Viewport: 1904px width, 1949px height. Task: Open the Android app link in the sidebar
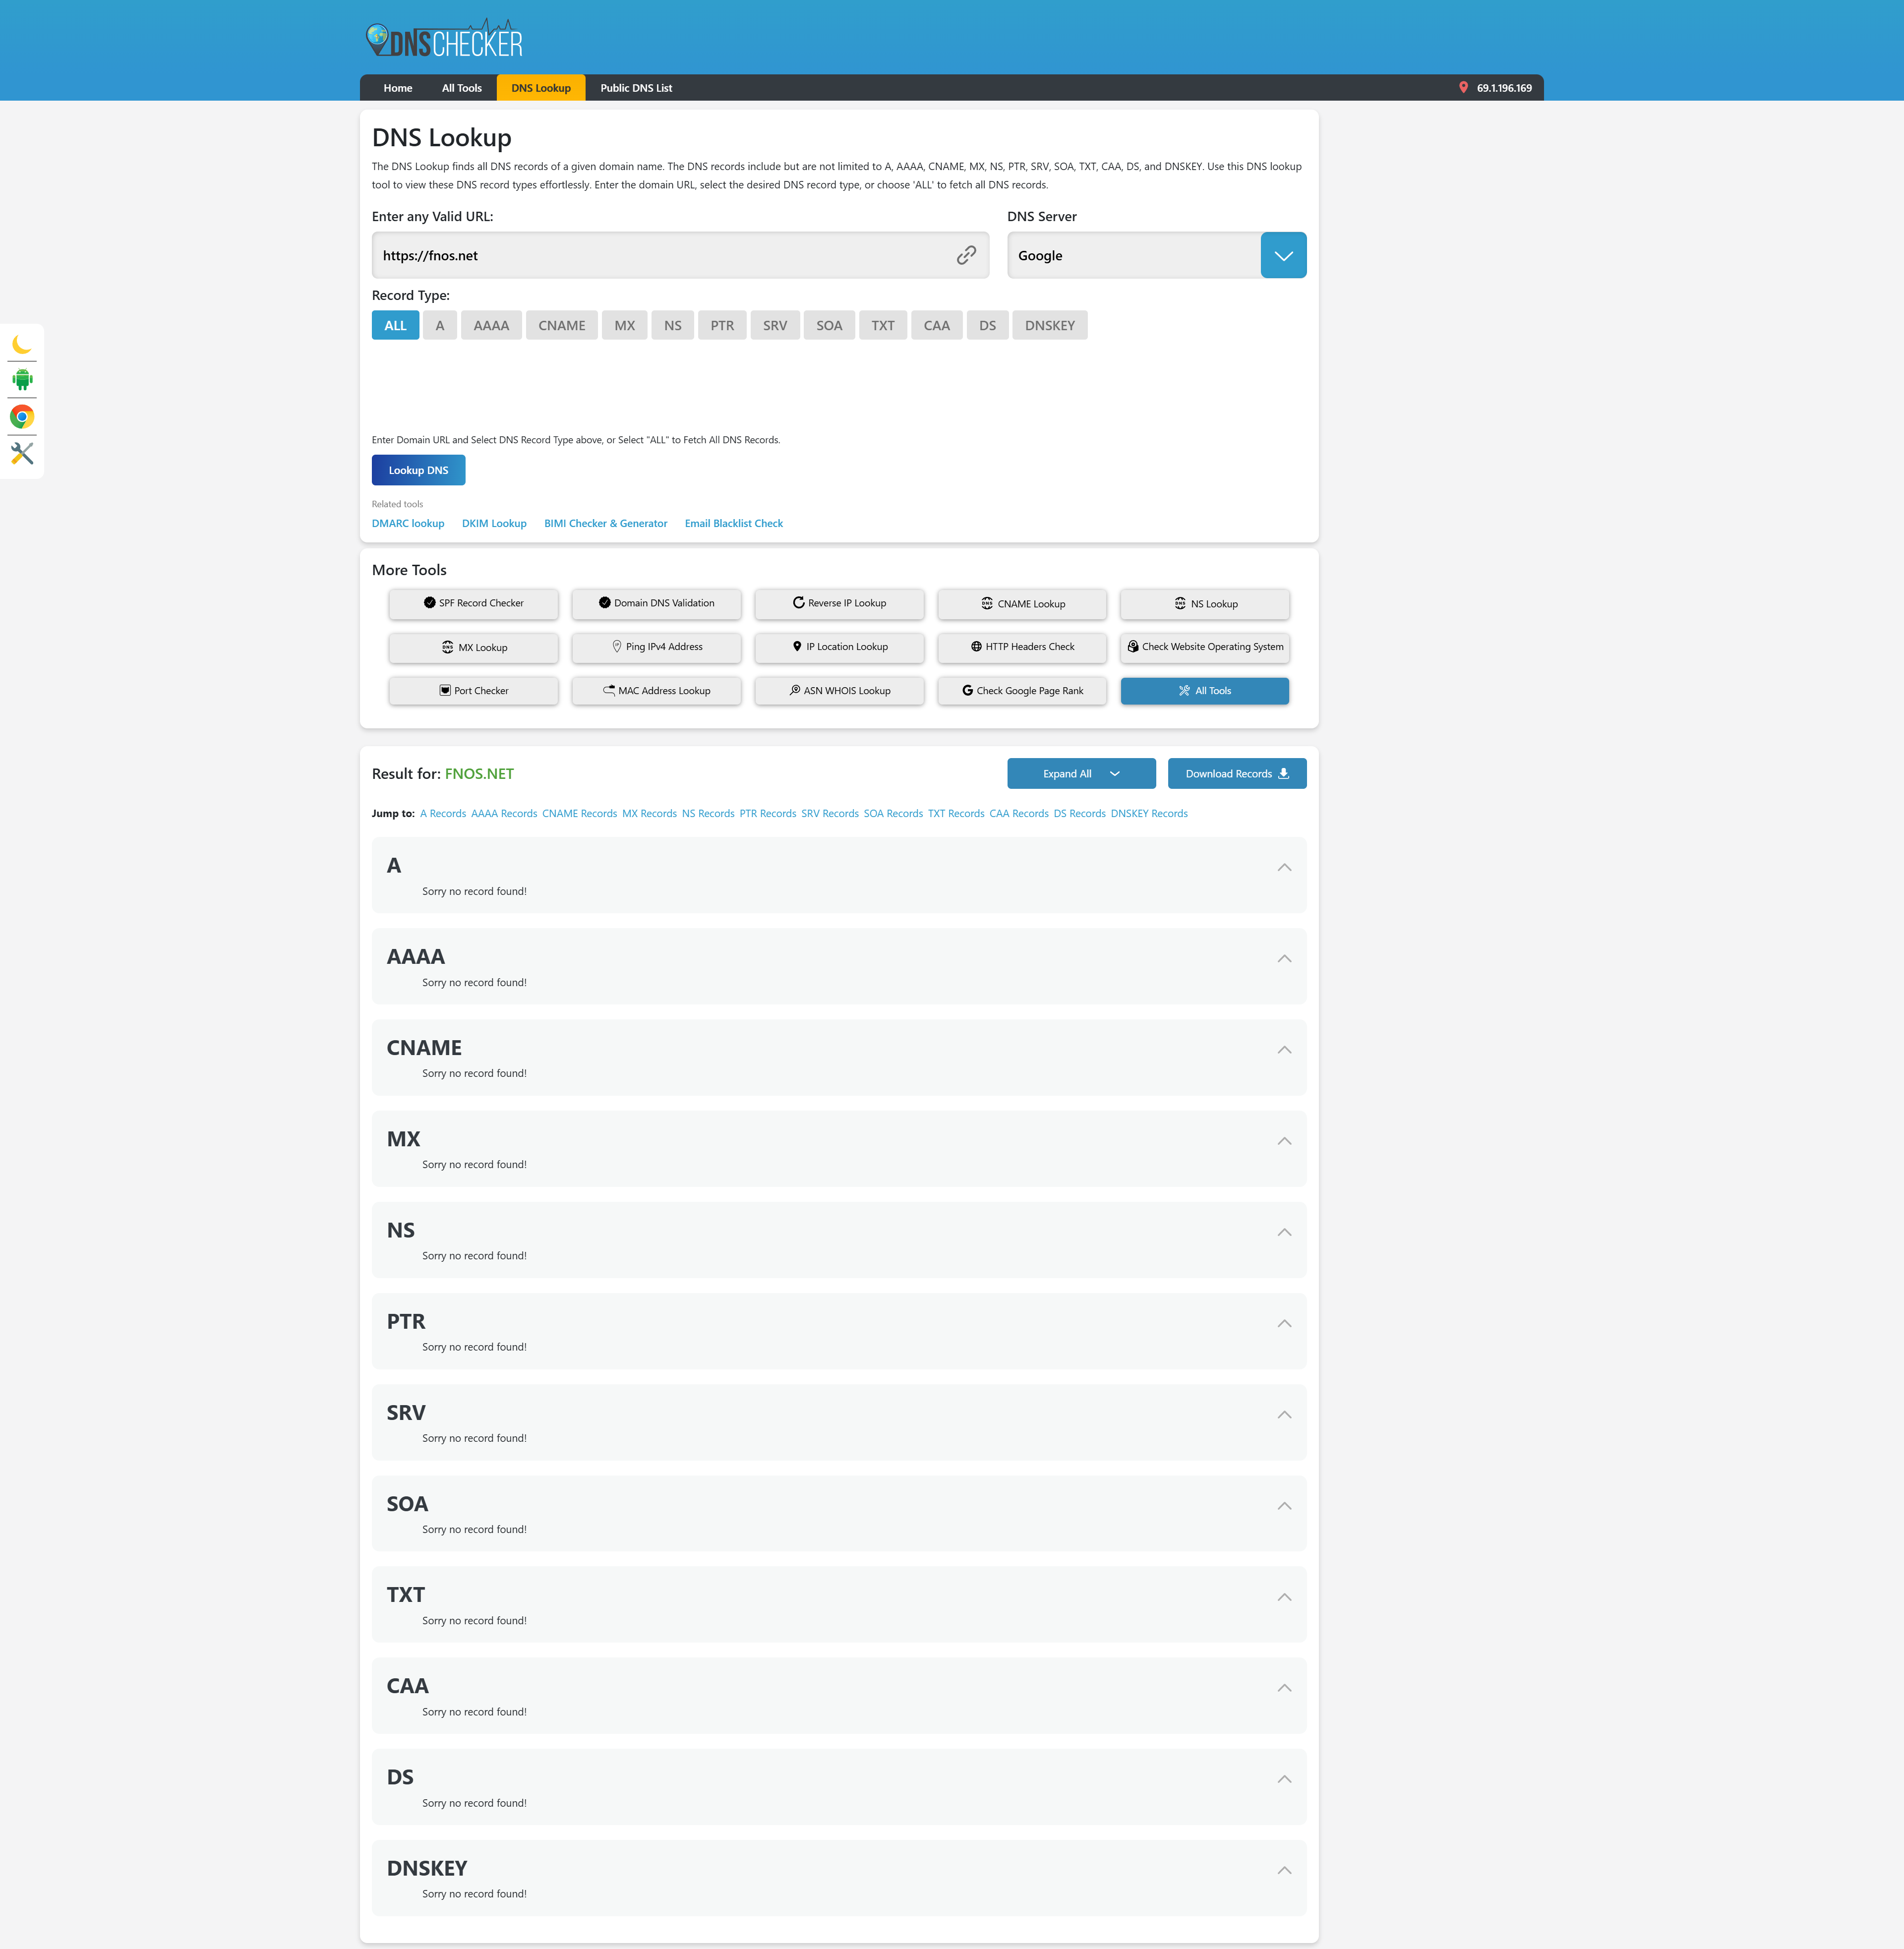pos(22,380)
